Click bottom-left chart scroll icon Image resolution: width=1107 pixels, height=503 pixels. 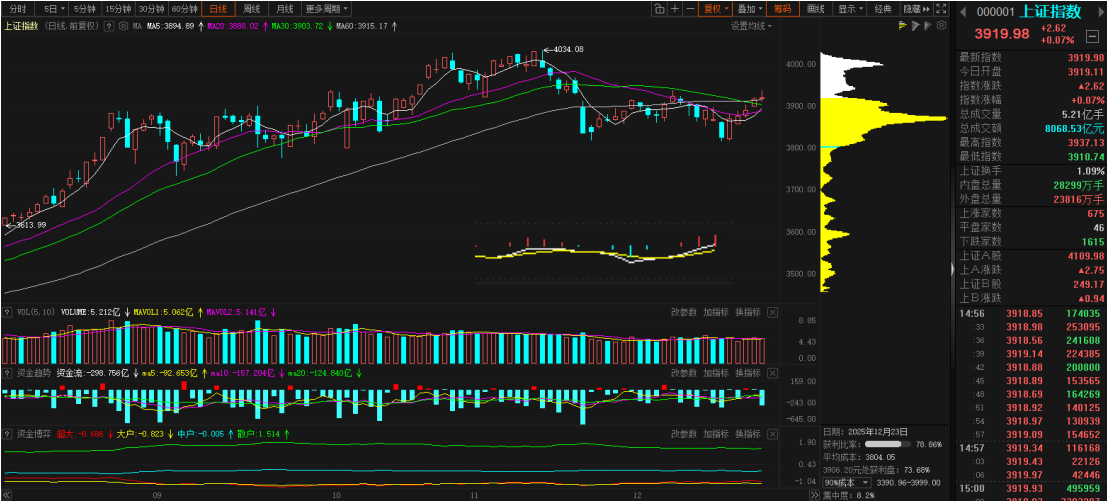point(8,494)
